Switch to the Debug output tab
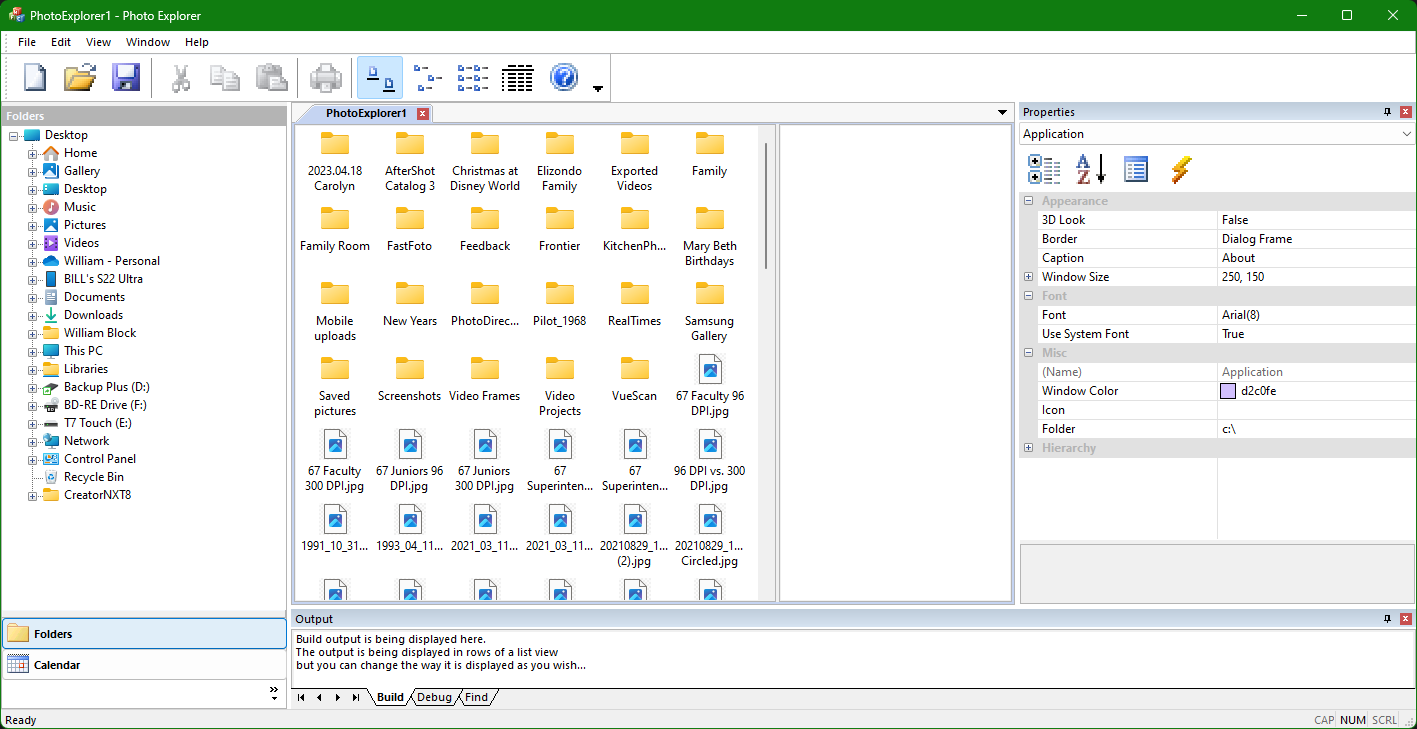 [434, 697]
